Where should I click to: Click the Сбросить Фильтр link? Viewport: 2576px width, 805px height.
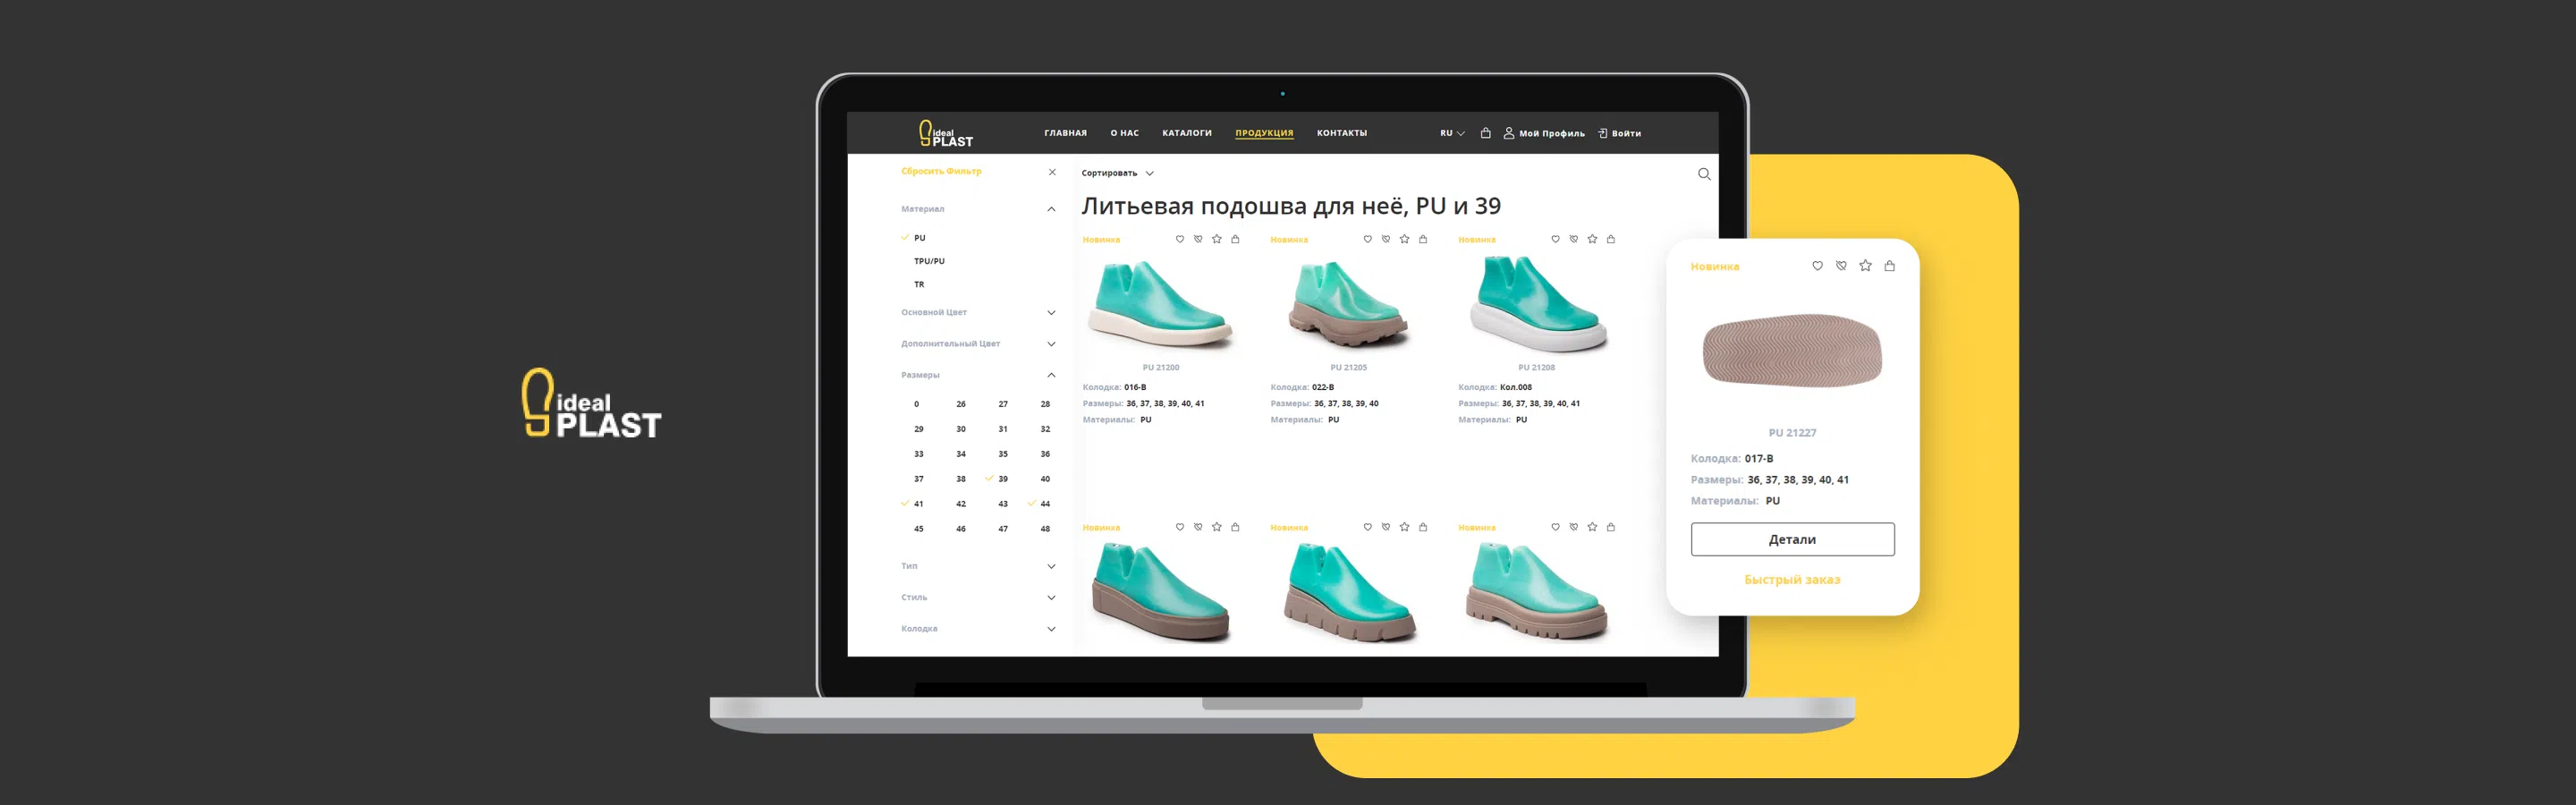(x=940, y=171)
